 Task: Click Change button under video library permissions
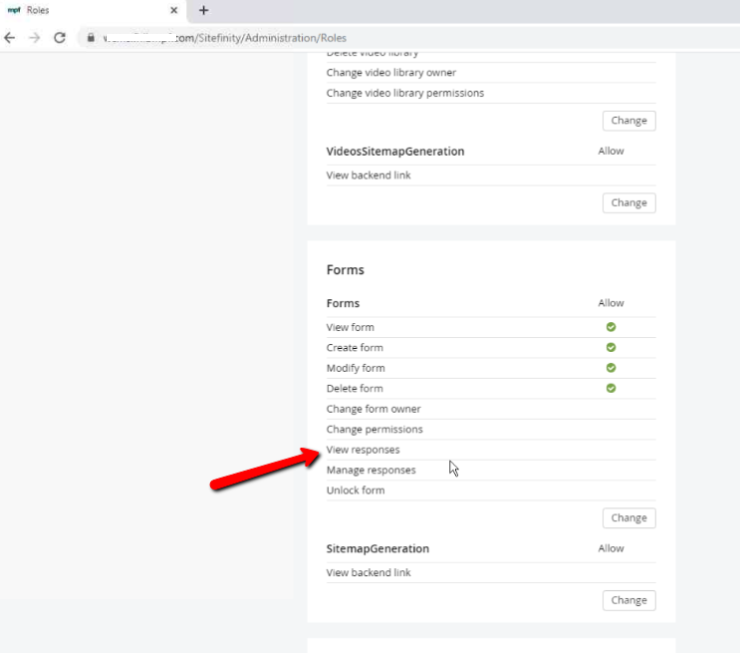[629, 121]
